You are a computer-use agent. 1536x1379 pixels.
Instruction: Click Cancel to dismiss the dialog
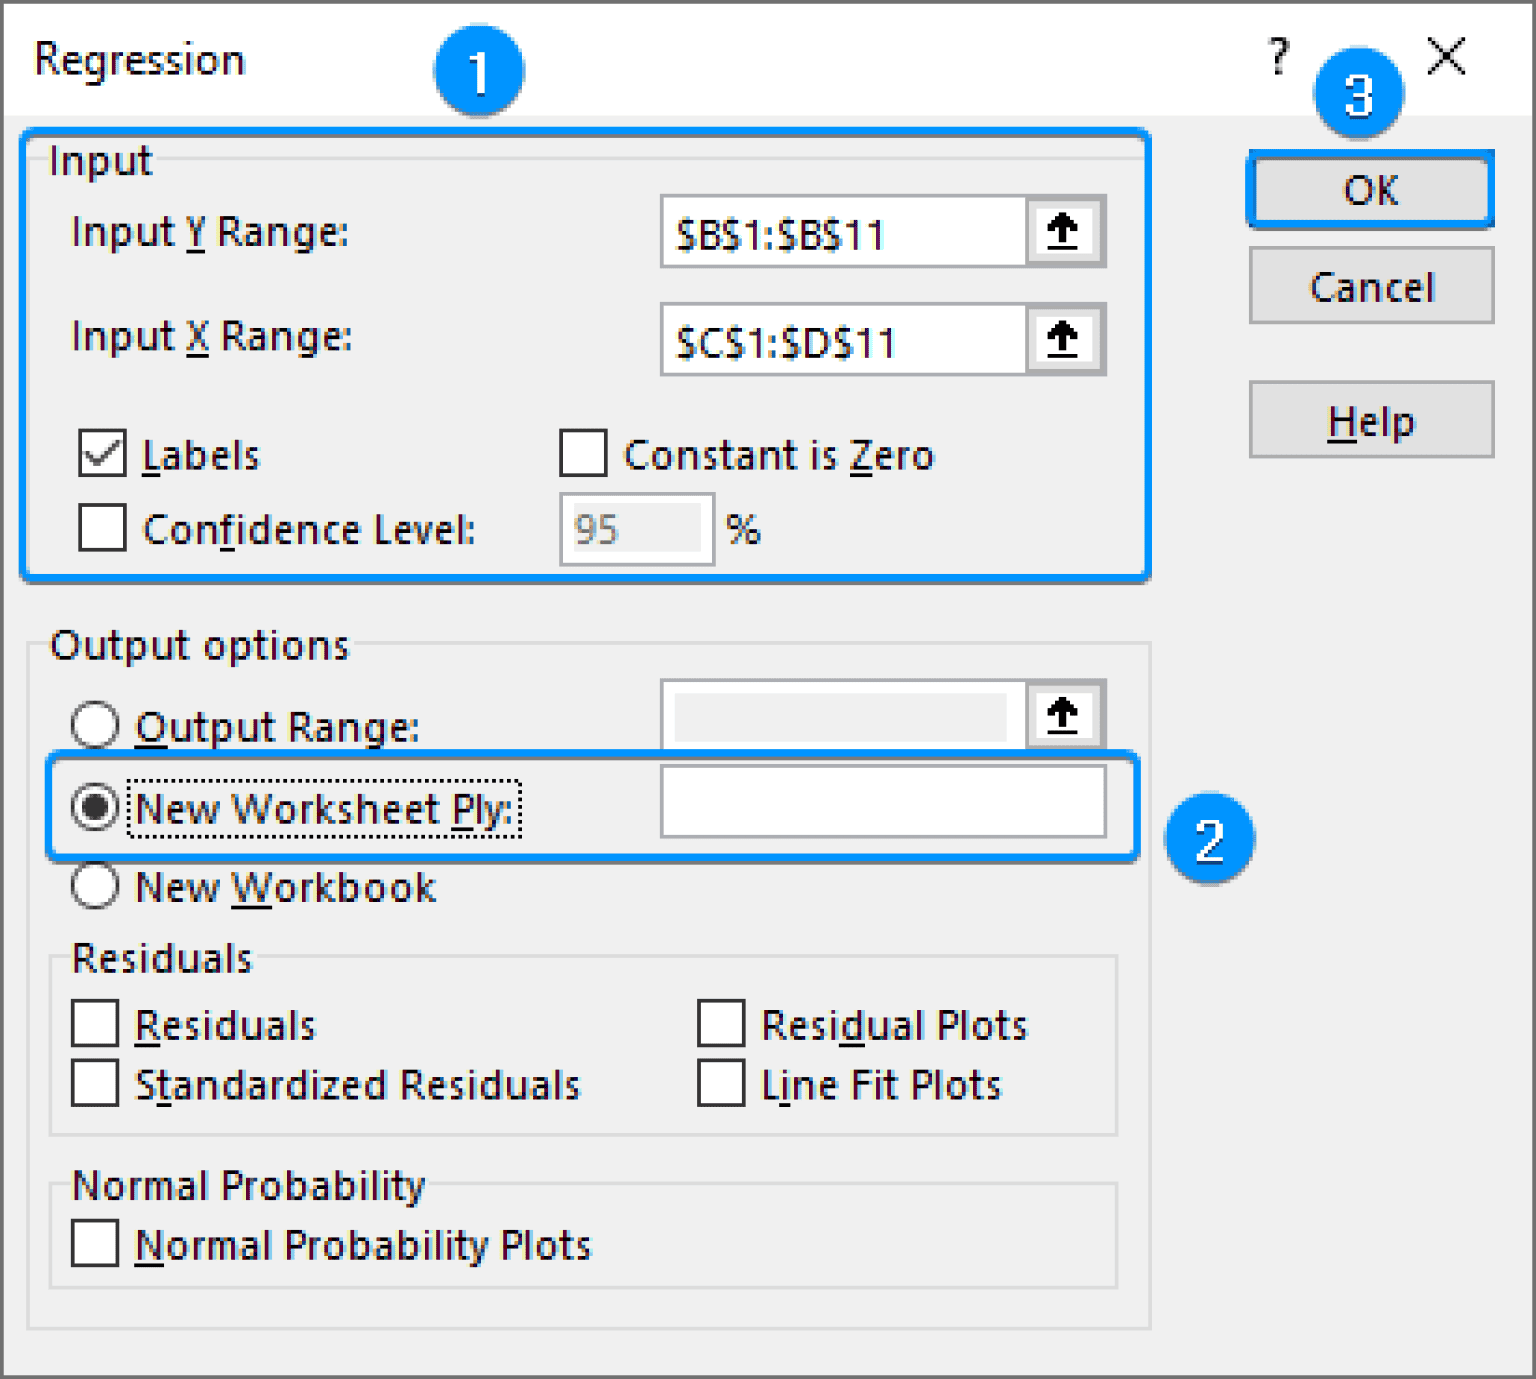tap(1370, 286)
